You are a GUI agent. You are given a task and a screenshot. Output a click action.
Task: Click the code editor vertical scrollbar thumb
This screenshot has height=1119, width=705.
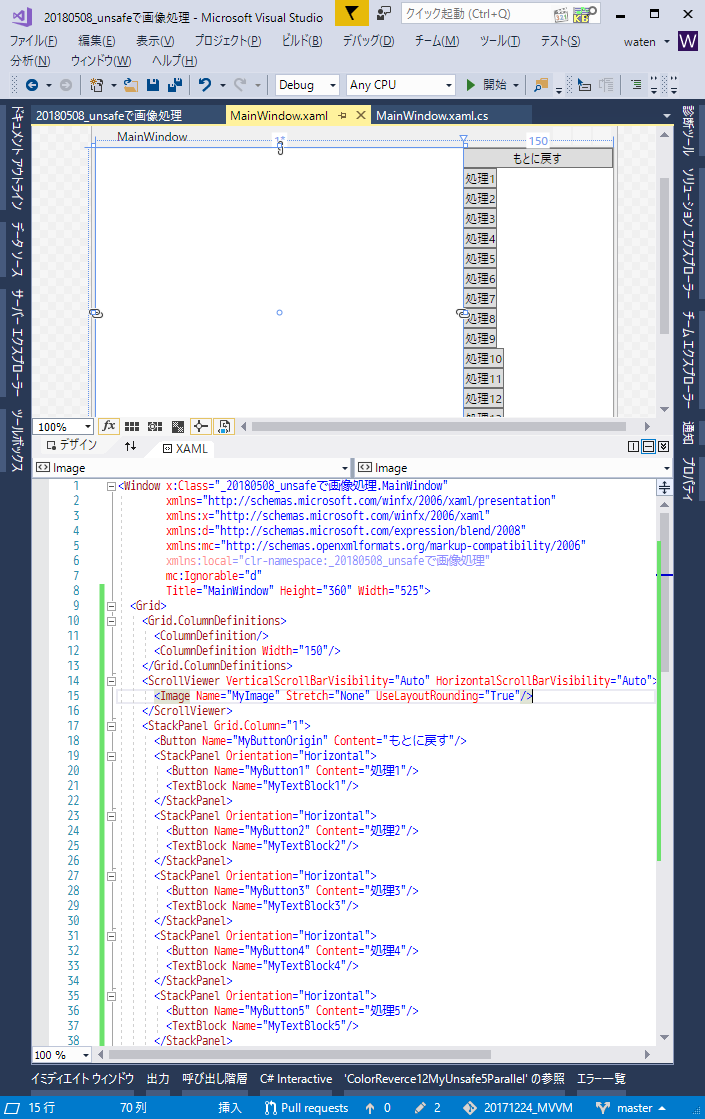664,592
